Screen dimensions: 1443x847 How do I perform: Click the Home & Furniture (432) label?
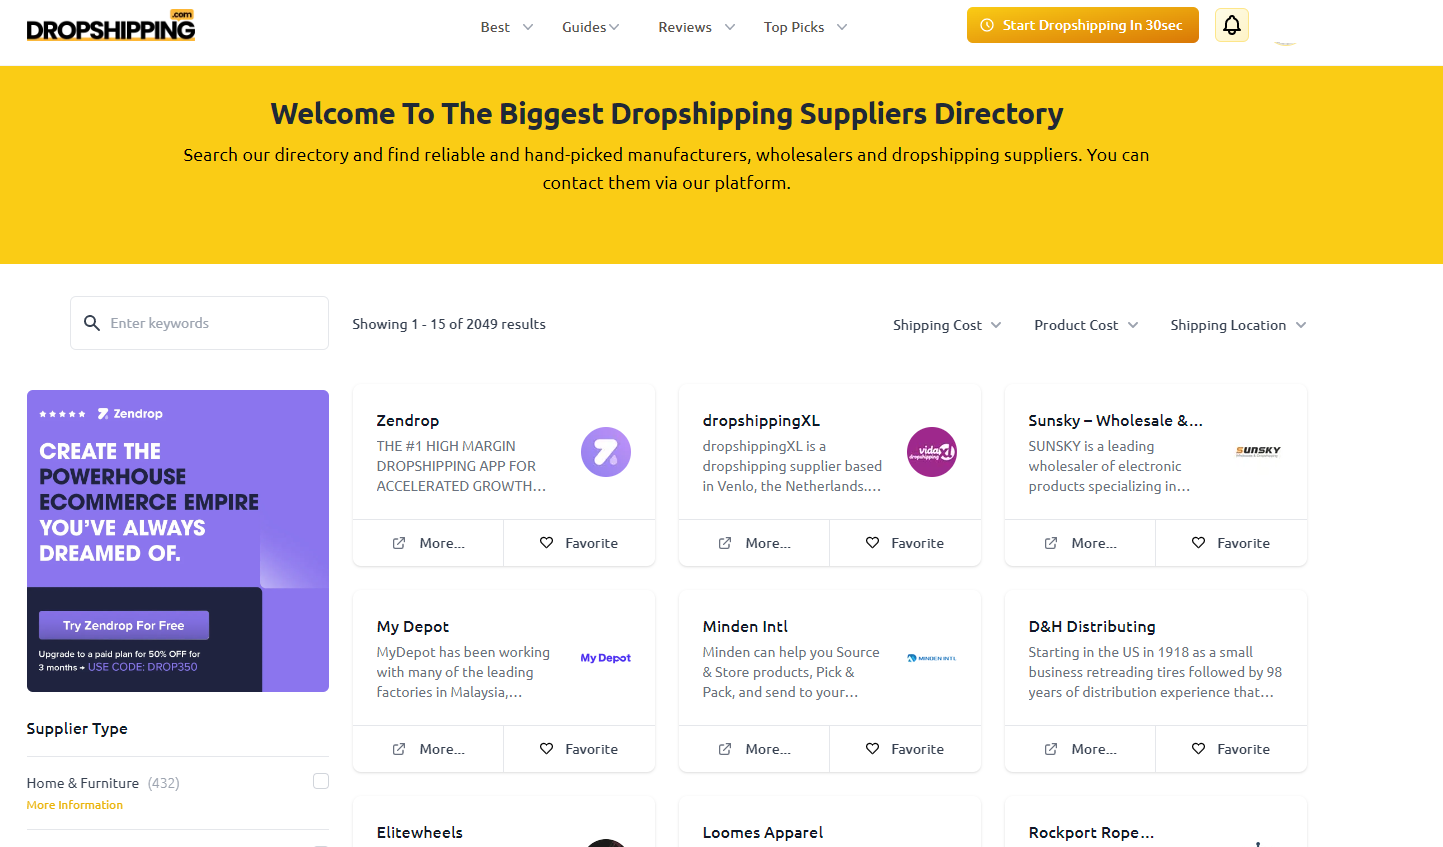pyautogui.click(x=103, y=783)
